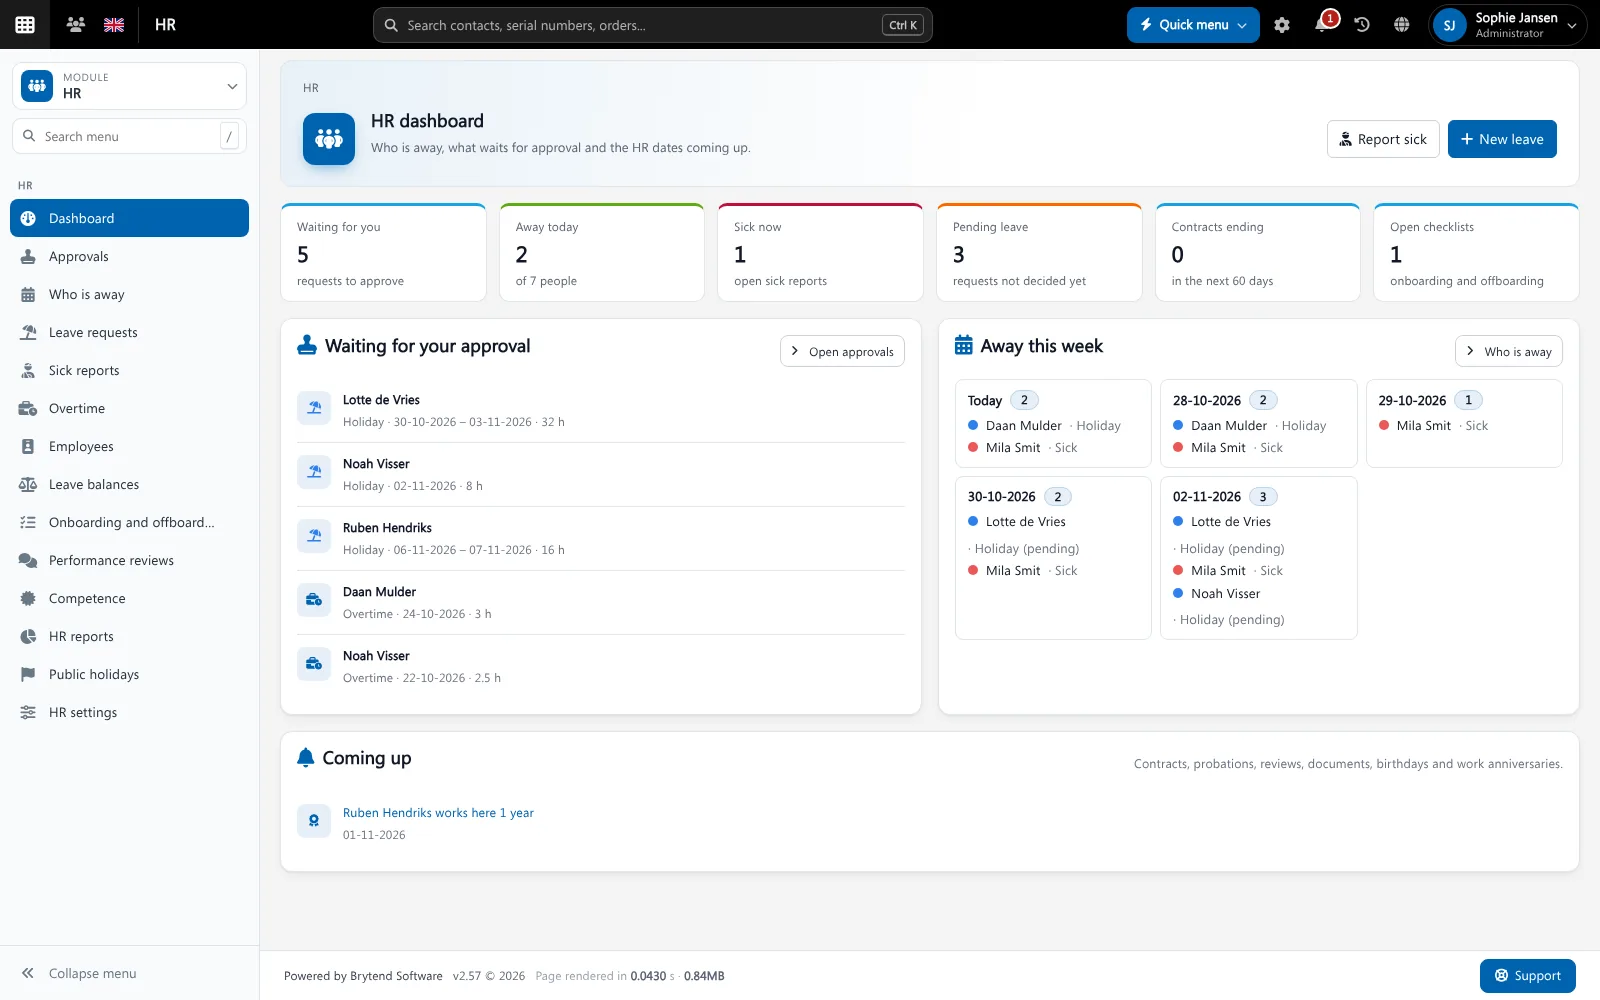Click the Who is away button in Away this week
This screenshot has width=1600, height=1000.
point(1508,351)
